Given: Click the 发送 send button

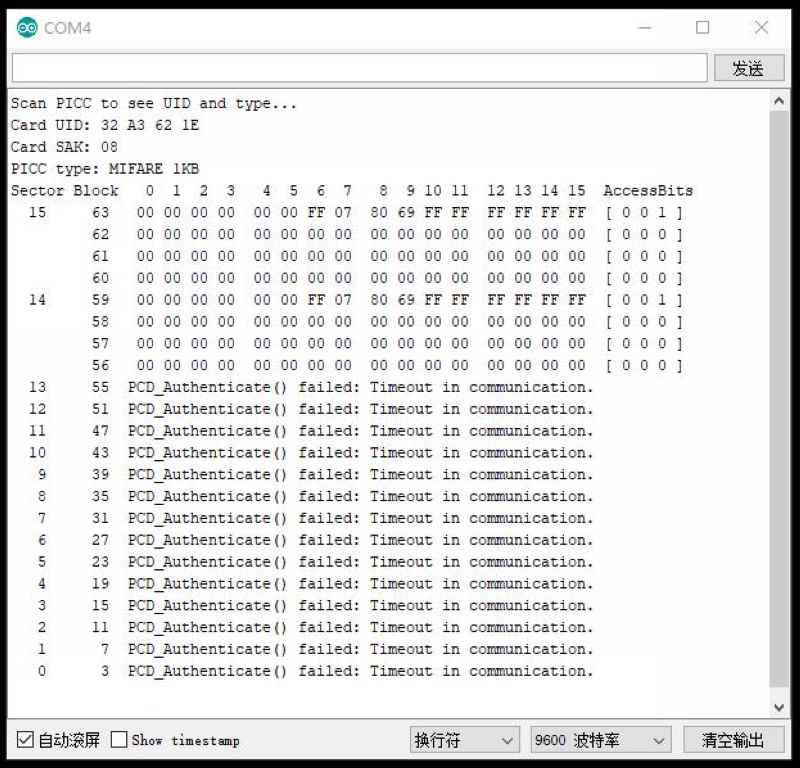Looking at the screenshot, I should click(748, 68).
